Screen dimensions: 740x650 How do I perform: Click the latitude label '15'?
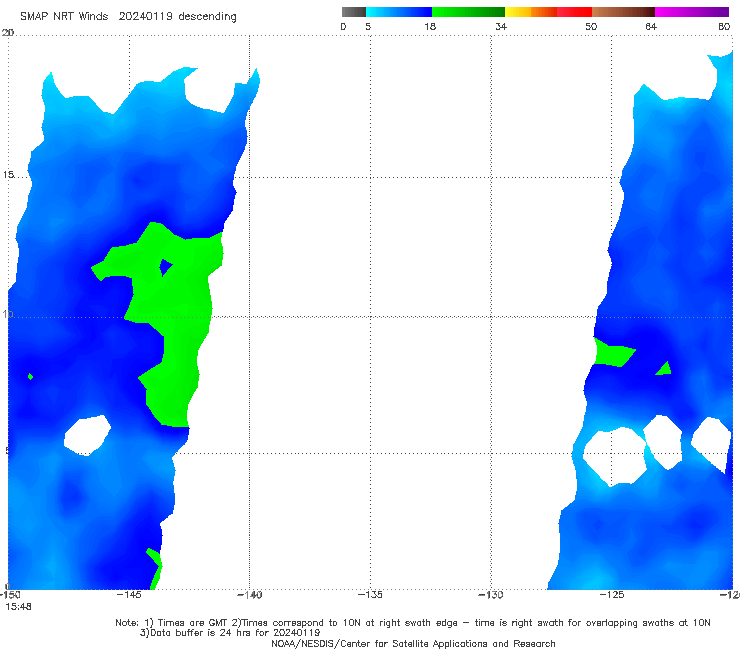[8, 175]
